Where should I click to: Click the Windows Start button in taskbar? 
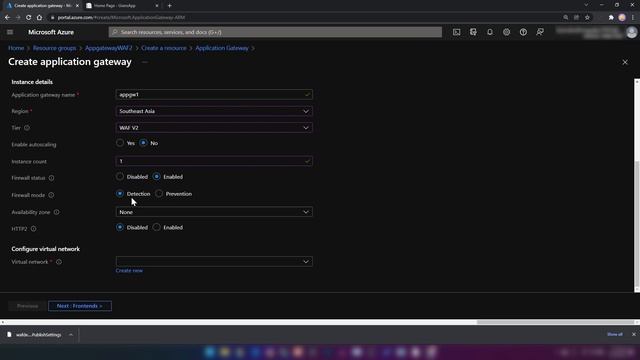tap(210, 352)
